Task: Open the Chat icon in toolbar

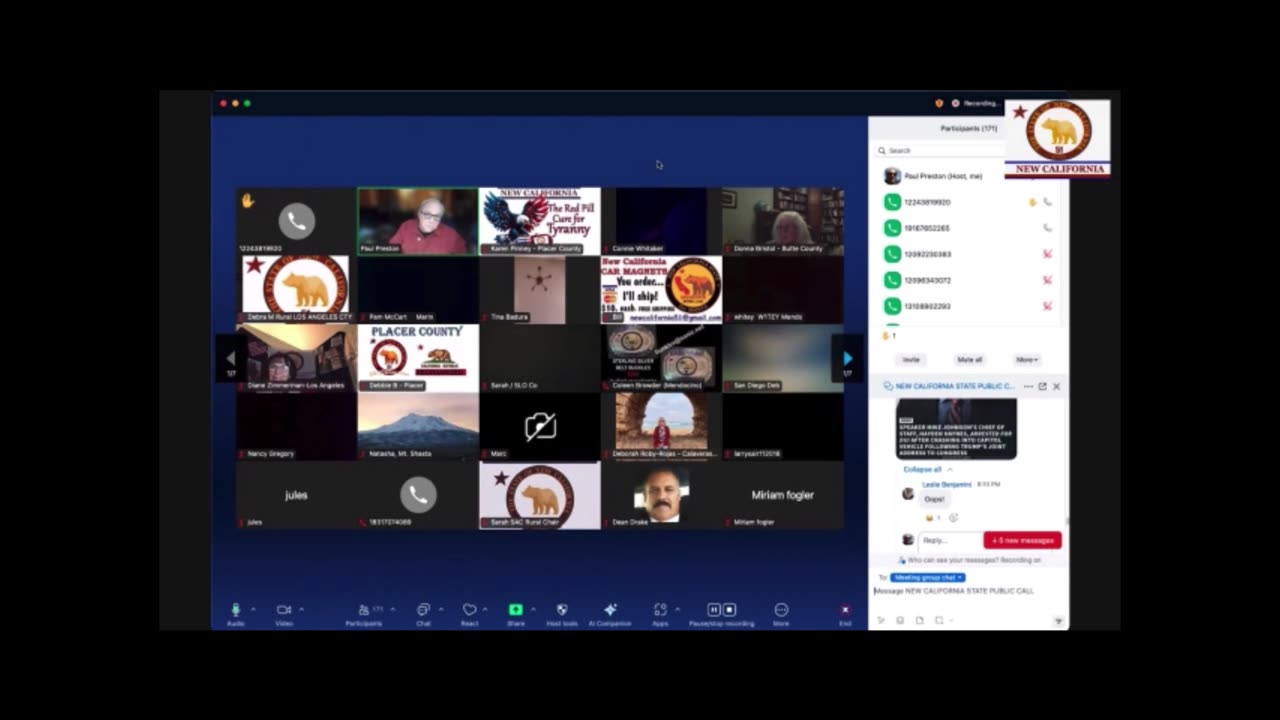Action: 423,609
